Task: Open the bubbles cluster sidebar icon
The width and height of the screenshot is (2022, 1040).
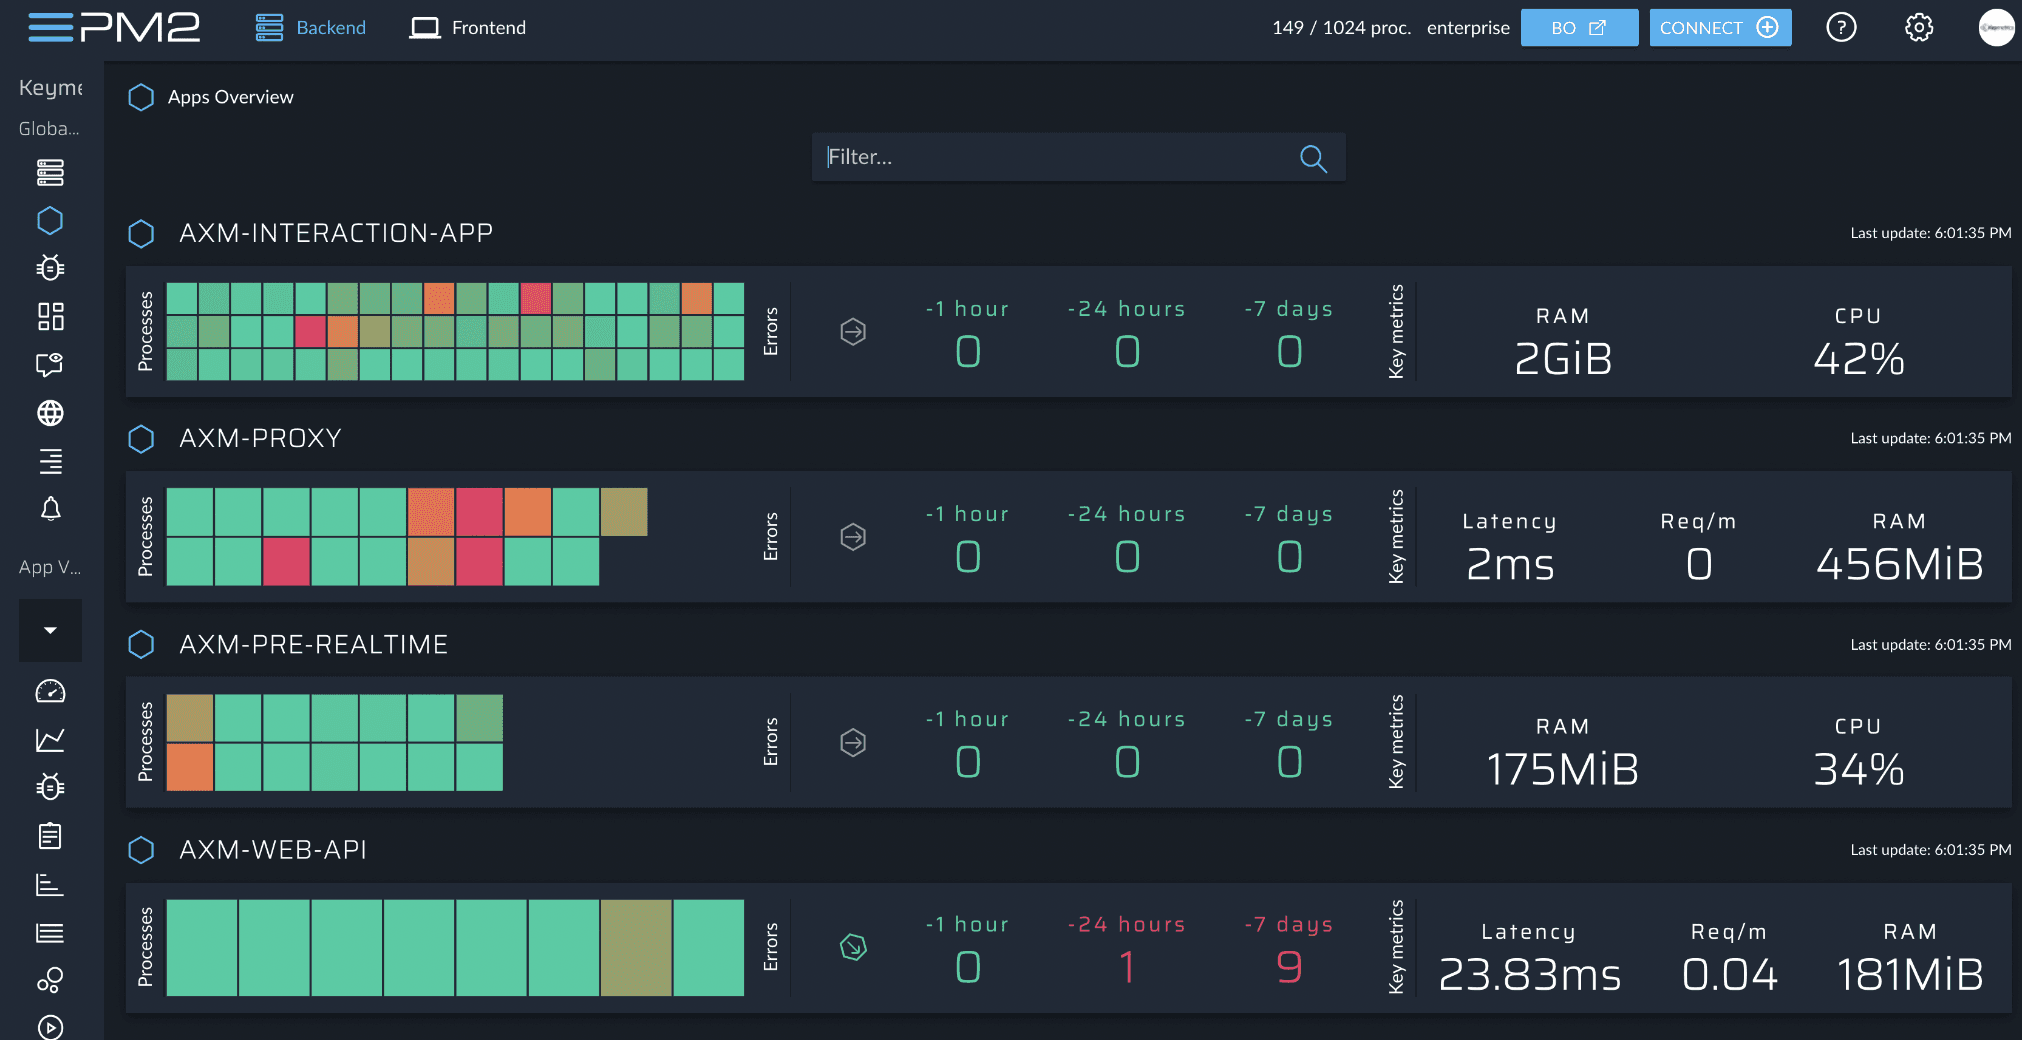Action: (x=50, y=980)
